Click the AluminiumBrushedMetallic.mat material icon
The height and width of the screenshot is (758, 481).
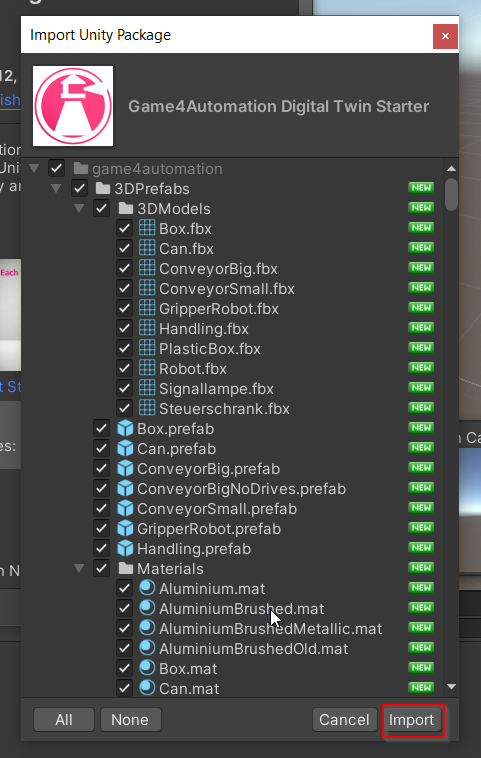(x=147, y=628)
